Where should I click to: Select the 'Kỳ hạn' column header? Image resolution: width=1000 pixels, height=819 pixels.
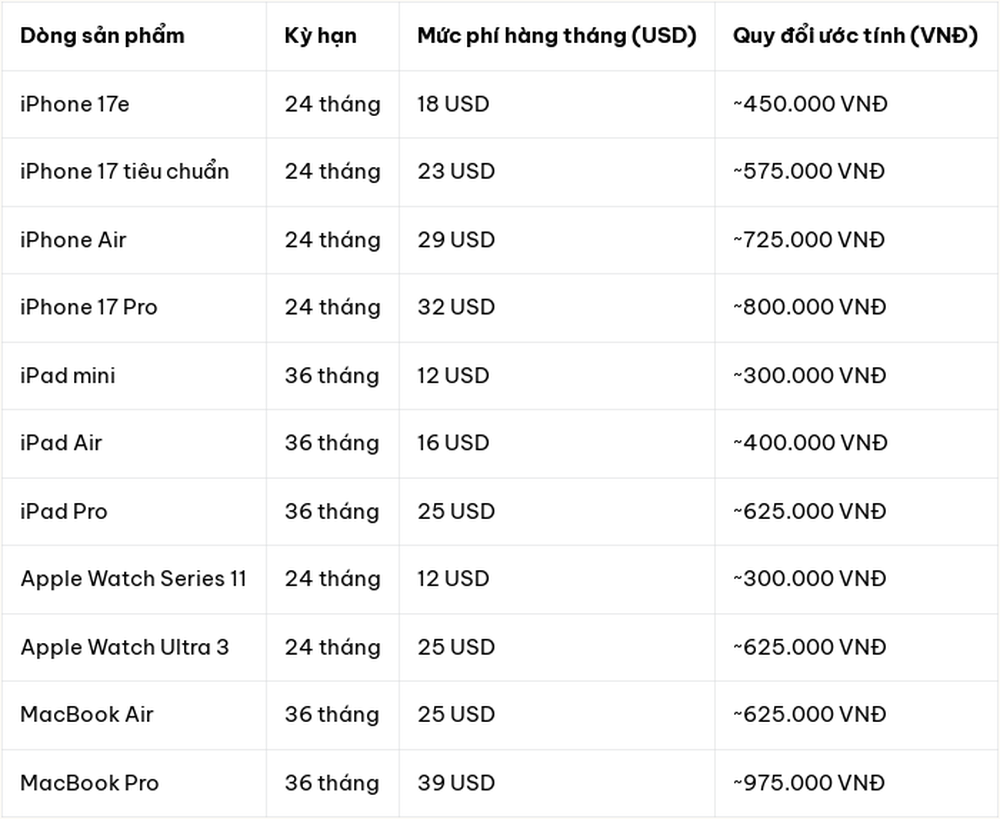point(320,36)
